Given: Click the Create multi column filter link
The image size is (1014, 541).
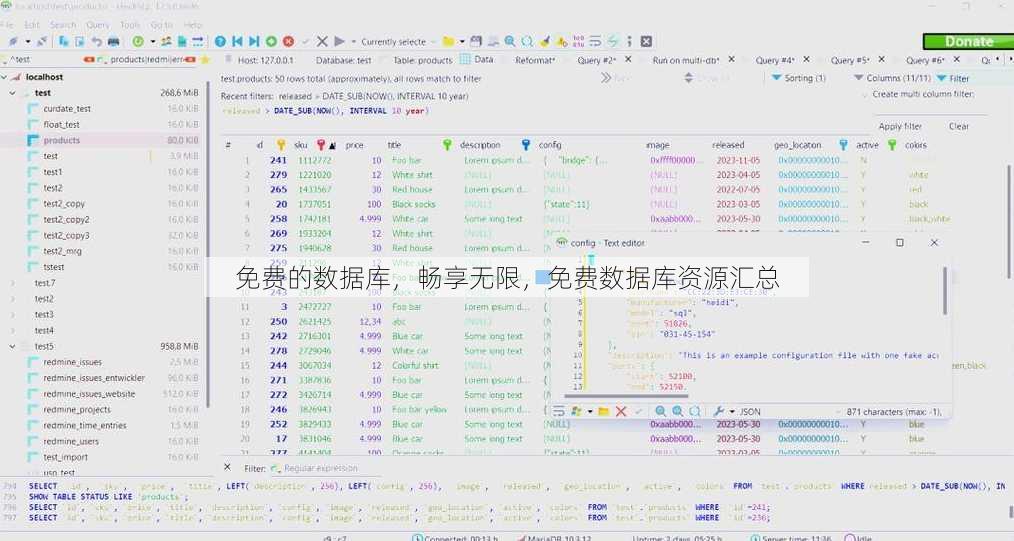Looking at the screenshot, I should point(923,94).
